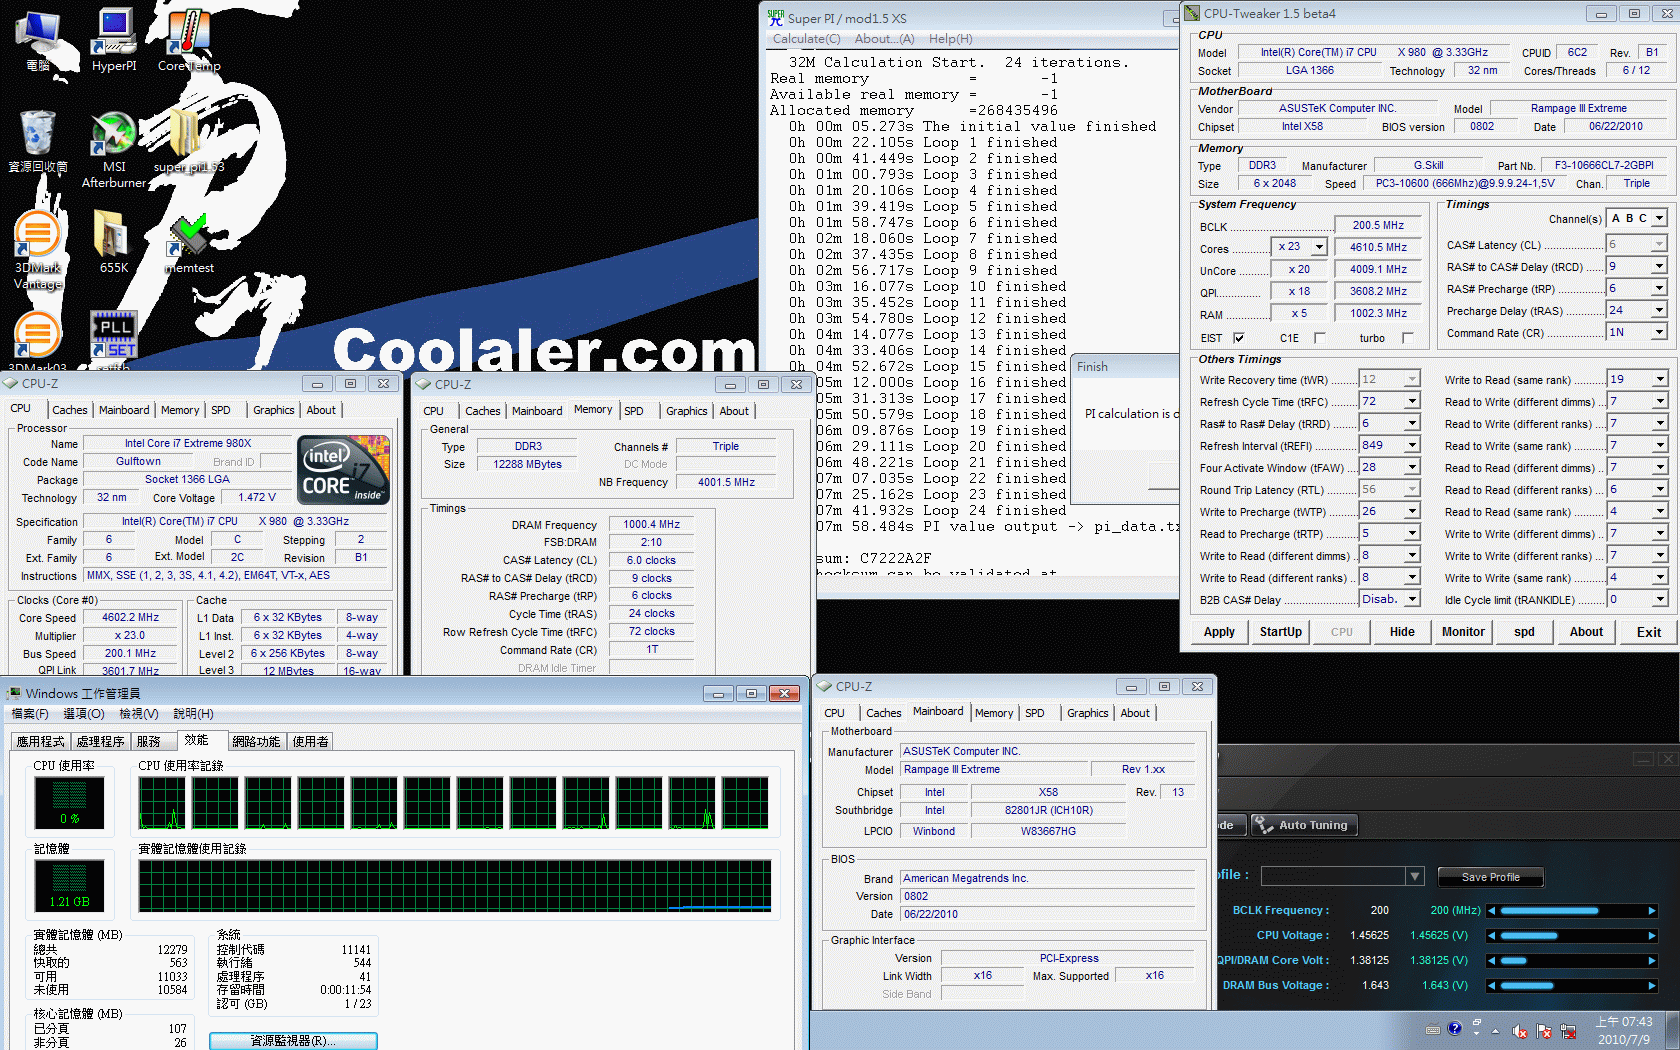Open 資源監視器(R) in Task Manager
This screenshot has height=1050, width=1680.
(293, 1041)
